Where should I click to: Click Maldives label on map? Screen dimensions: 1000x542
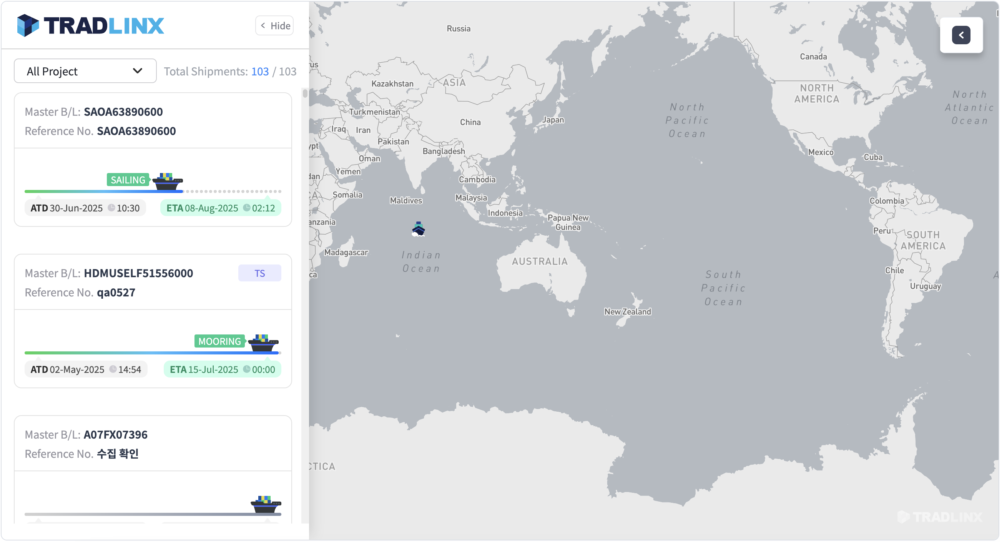click(x=406, y=200)
